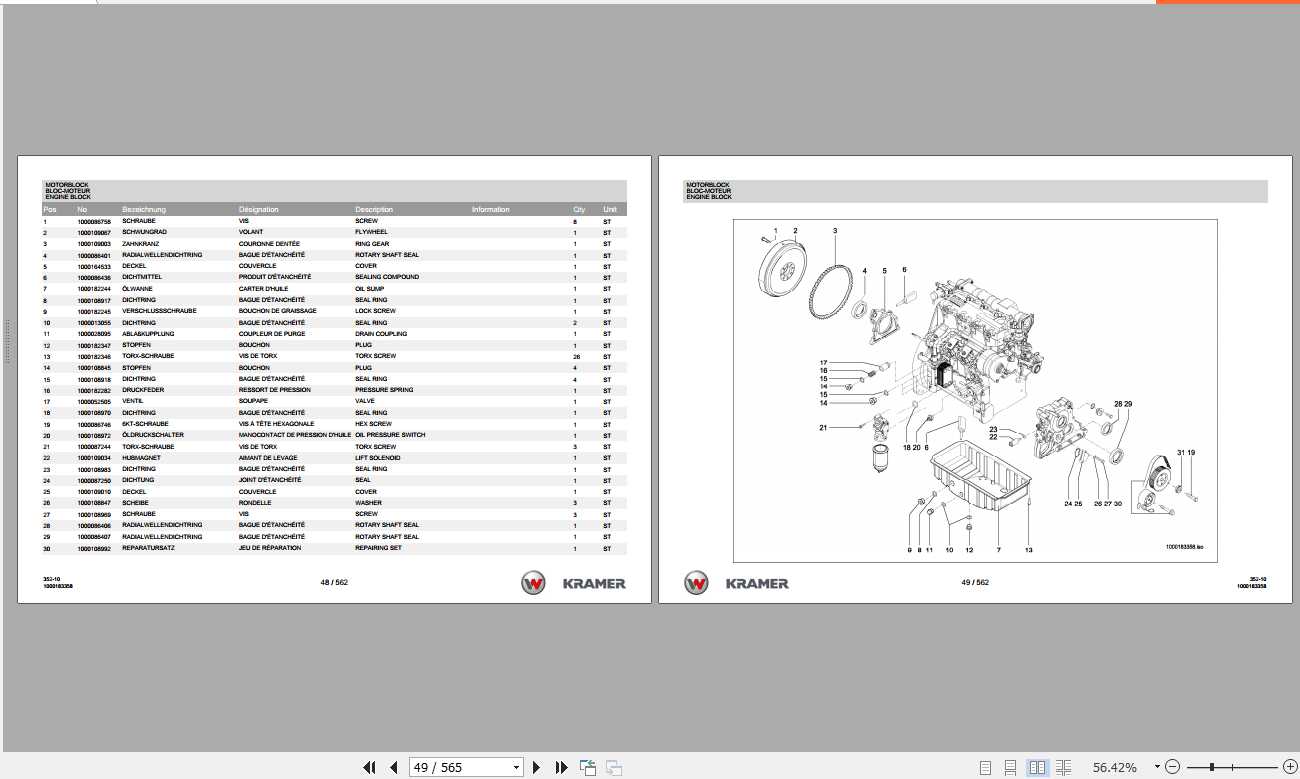The image size is (1300, 779).
Task: Click the DRAIN COUPLING description
Action: click(381, 334)
